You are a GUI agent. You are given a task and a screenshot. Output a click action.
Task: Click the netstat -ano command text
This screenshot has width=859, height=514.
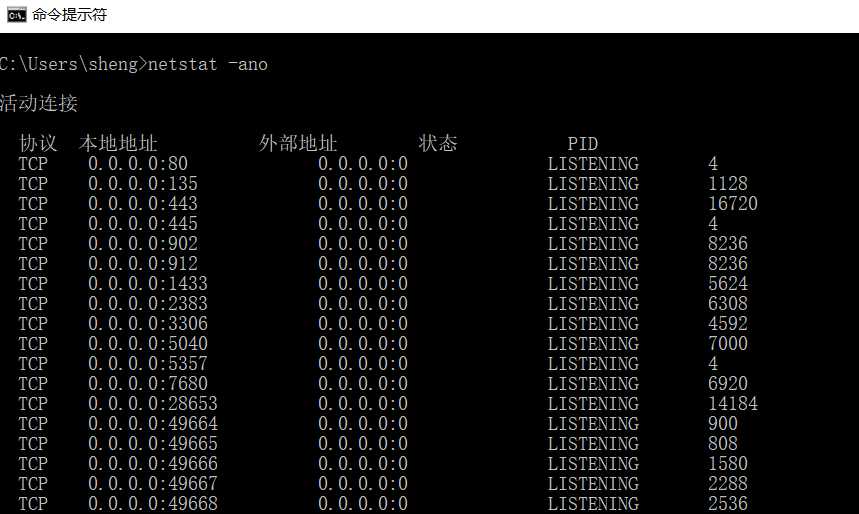208,64
